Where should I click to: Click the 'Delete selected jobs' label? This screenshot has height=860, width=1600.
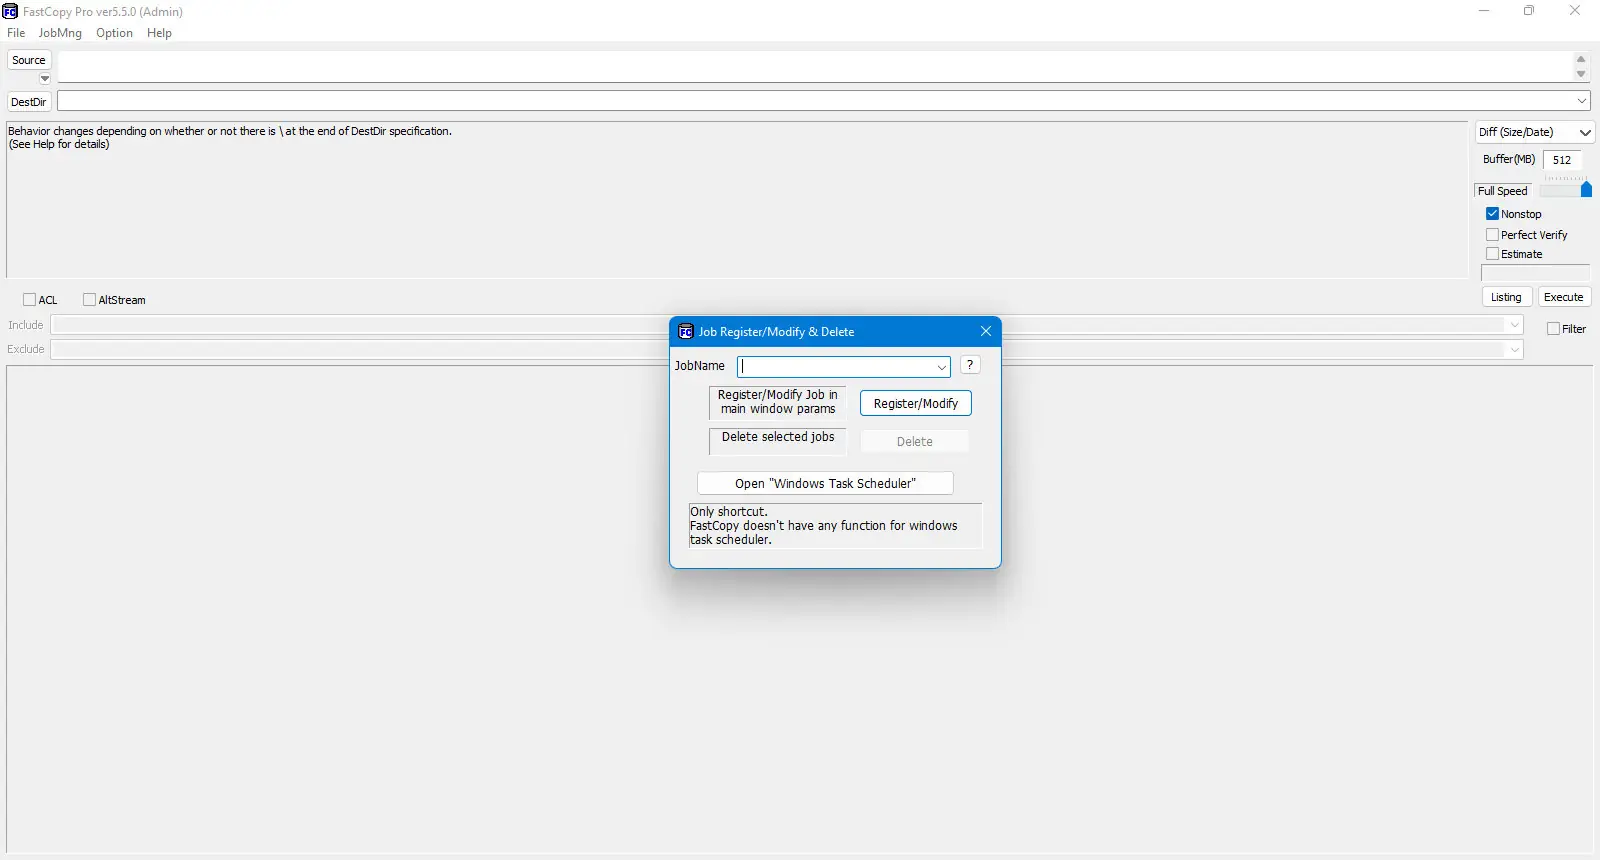pyautogui.click(x=778, y=437)
